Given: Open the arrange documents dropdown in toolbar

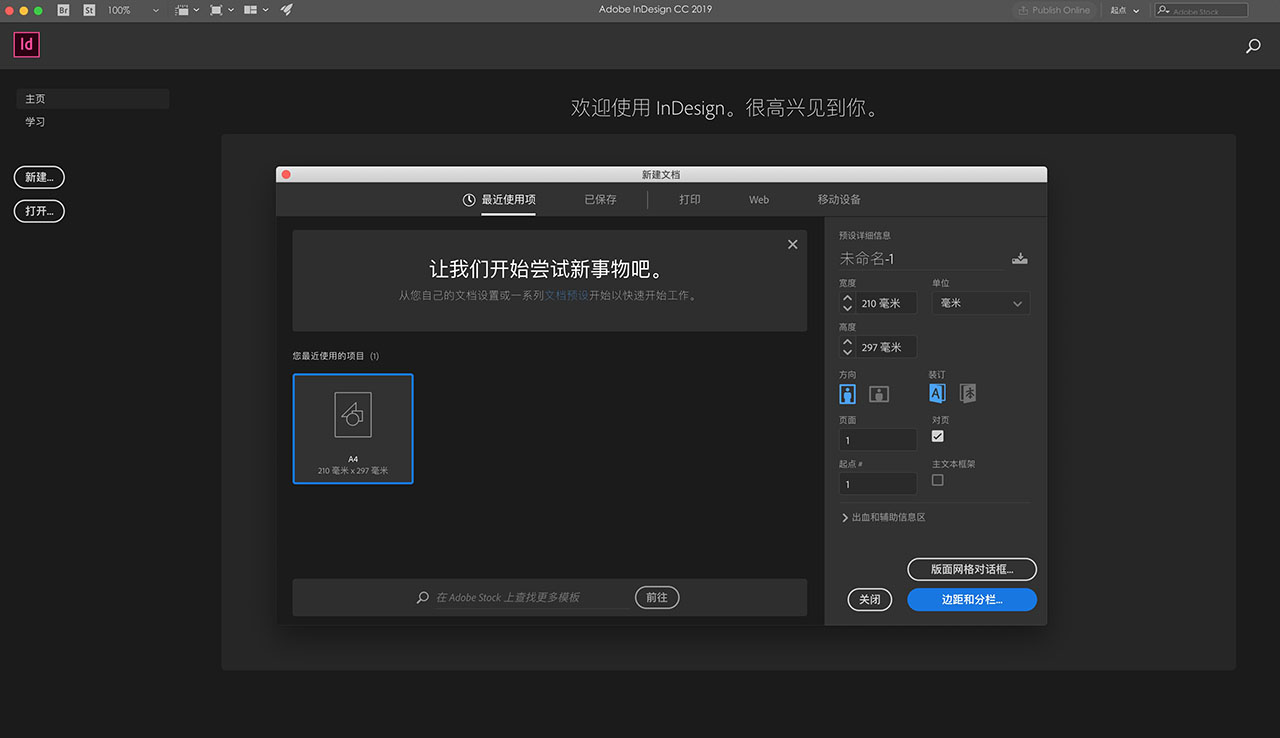Looking at the screenshot, I should pyautogui.click(x=256, y=10).
